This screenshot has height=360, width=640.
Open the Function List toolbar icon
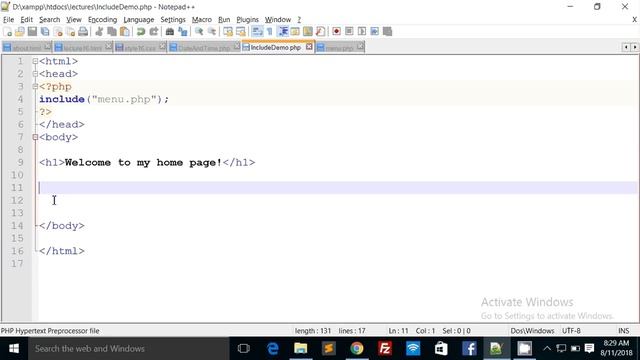(320, 31)
